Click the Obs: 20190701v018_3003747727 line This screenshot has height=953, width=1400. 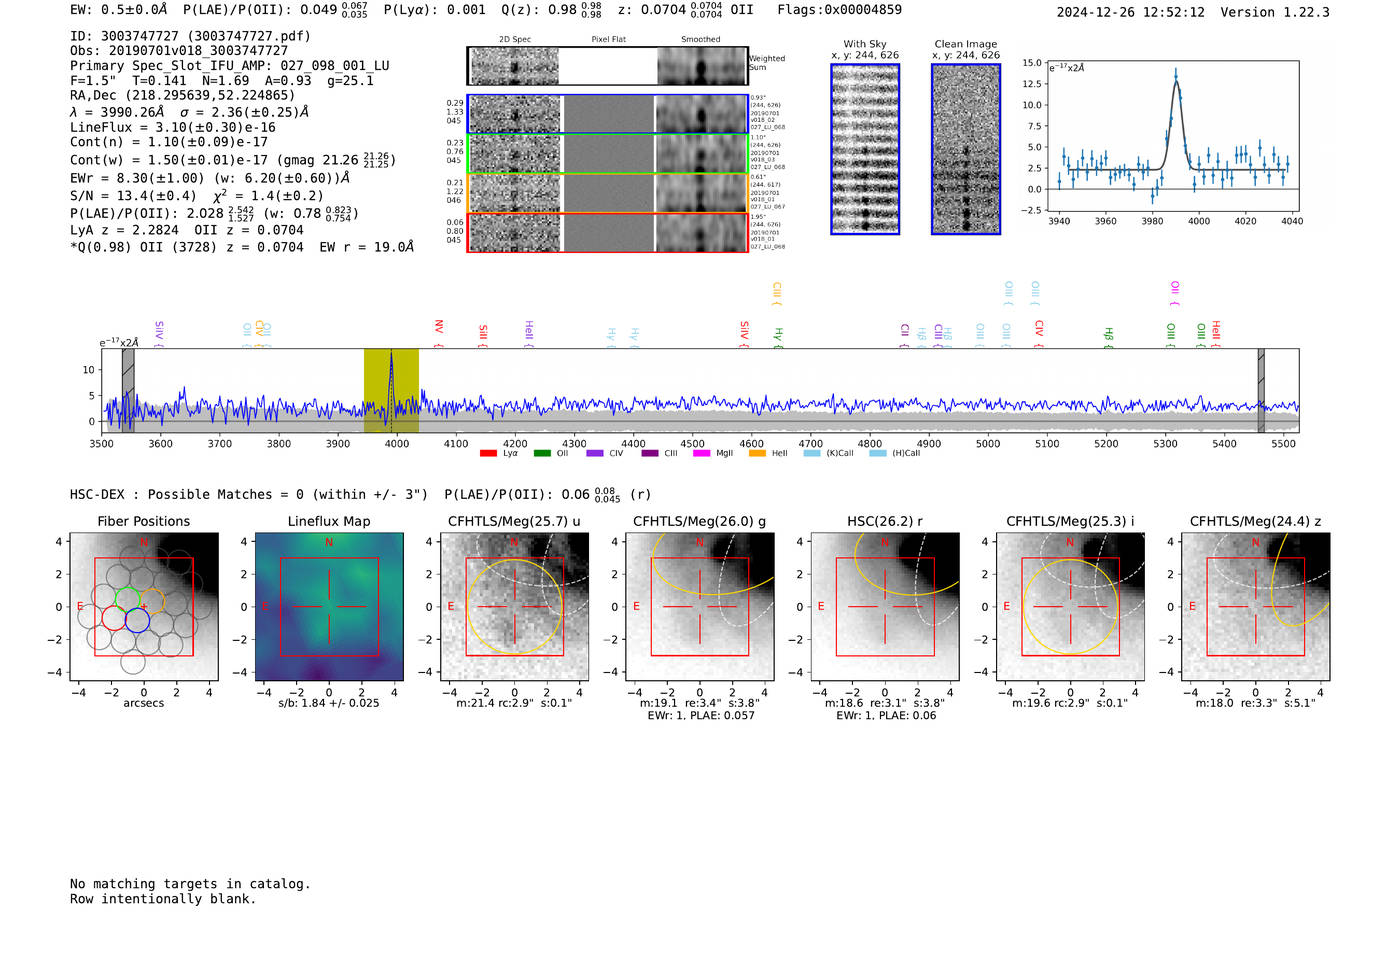pos(179,50)
